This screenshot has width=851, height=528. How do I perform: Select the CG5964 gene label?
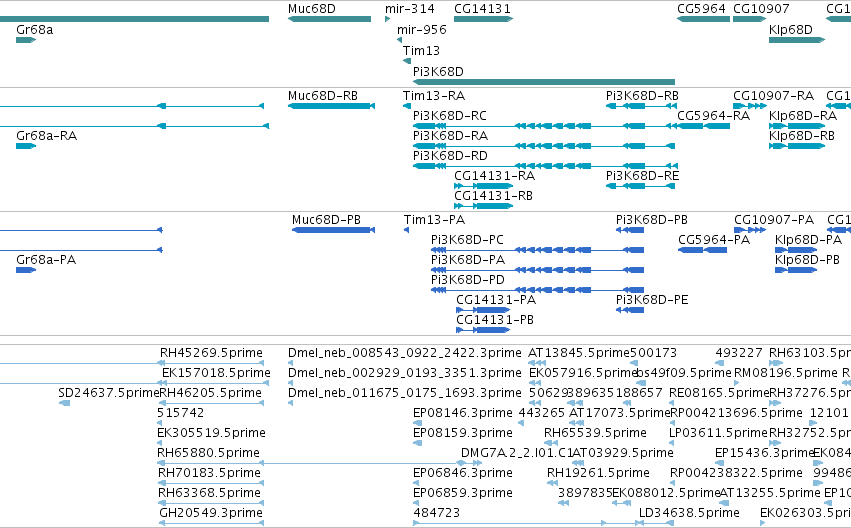(x=701, y=9)
